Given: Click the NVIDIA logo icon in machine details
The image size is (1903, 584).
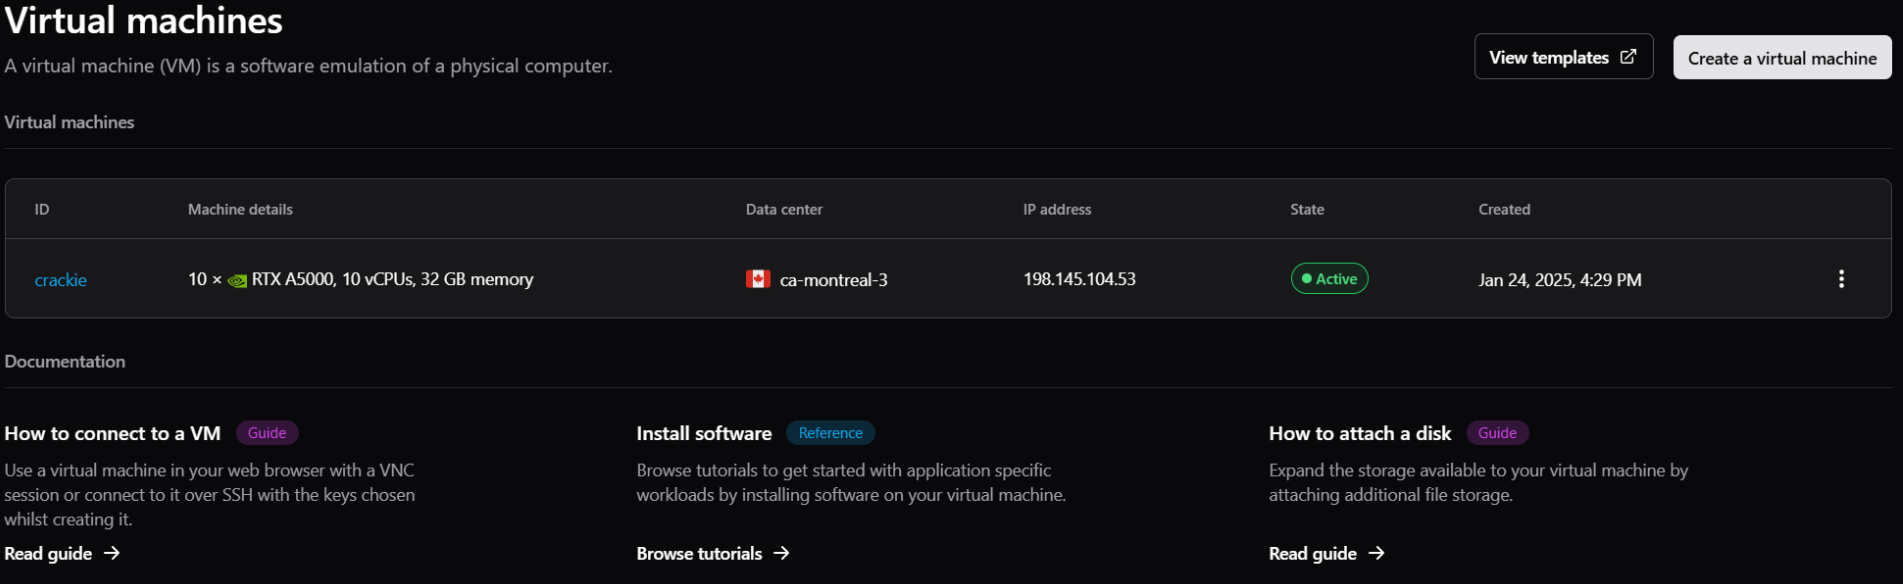Looking at the screenshot, I should coord(237,280).
